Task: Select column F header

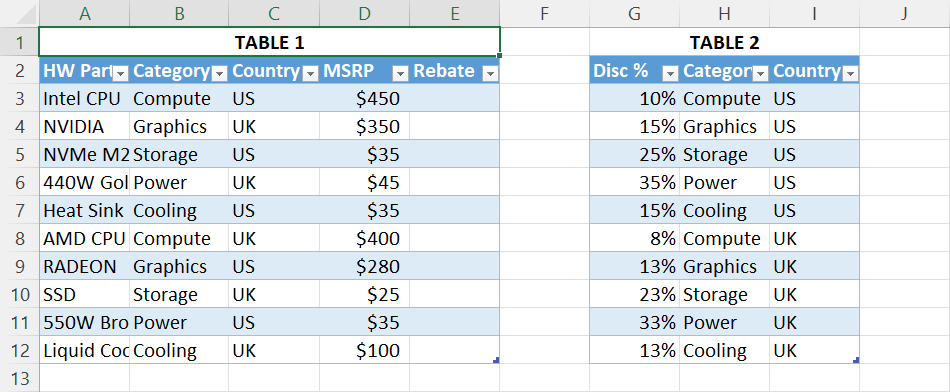Action: (x=544, y=13)
